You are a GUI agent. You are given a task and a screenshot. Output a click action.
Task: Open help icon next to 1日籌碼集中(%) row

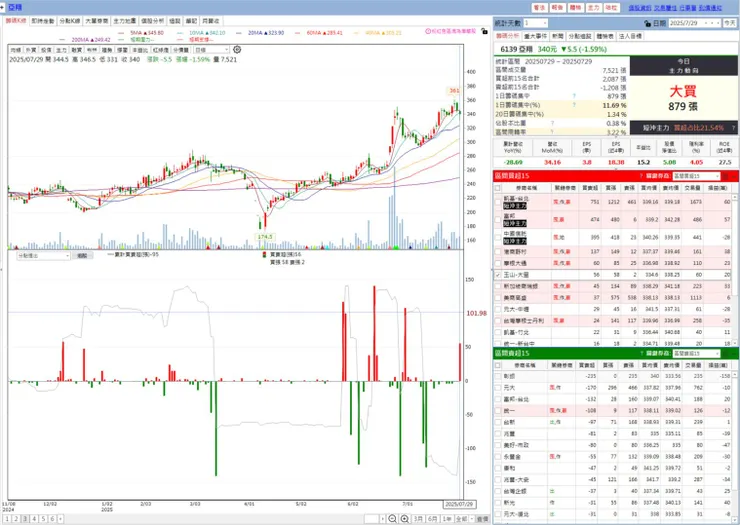click(574, 105)
